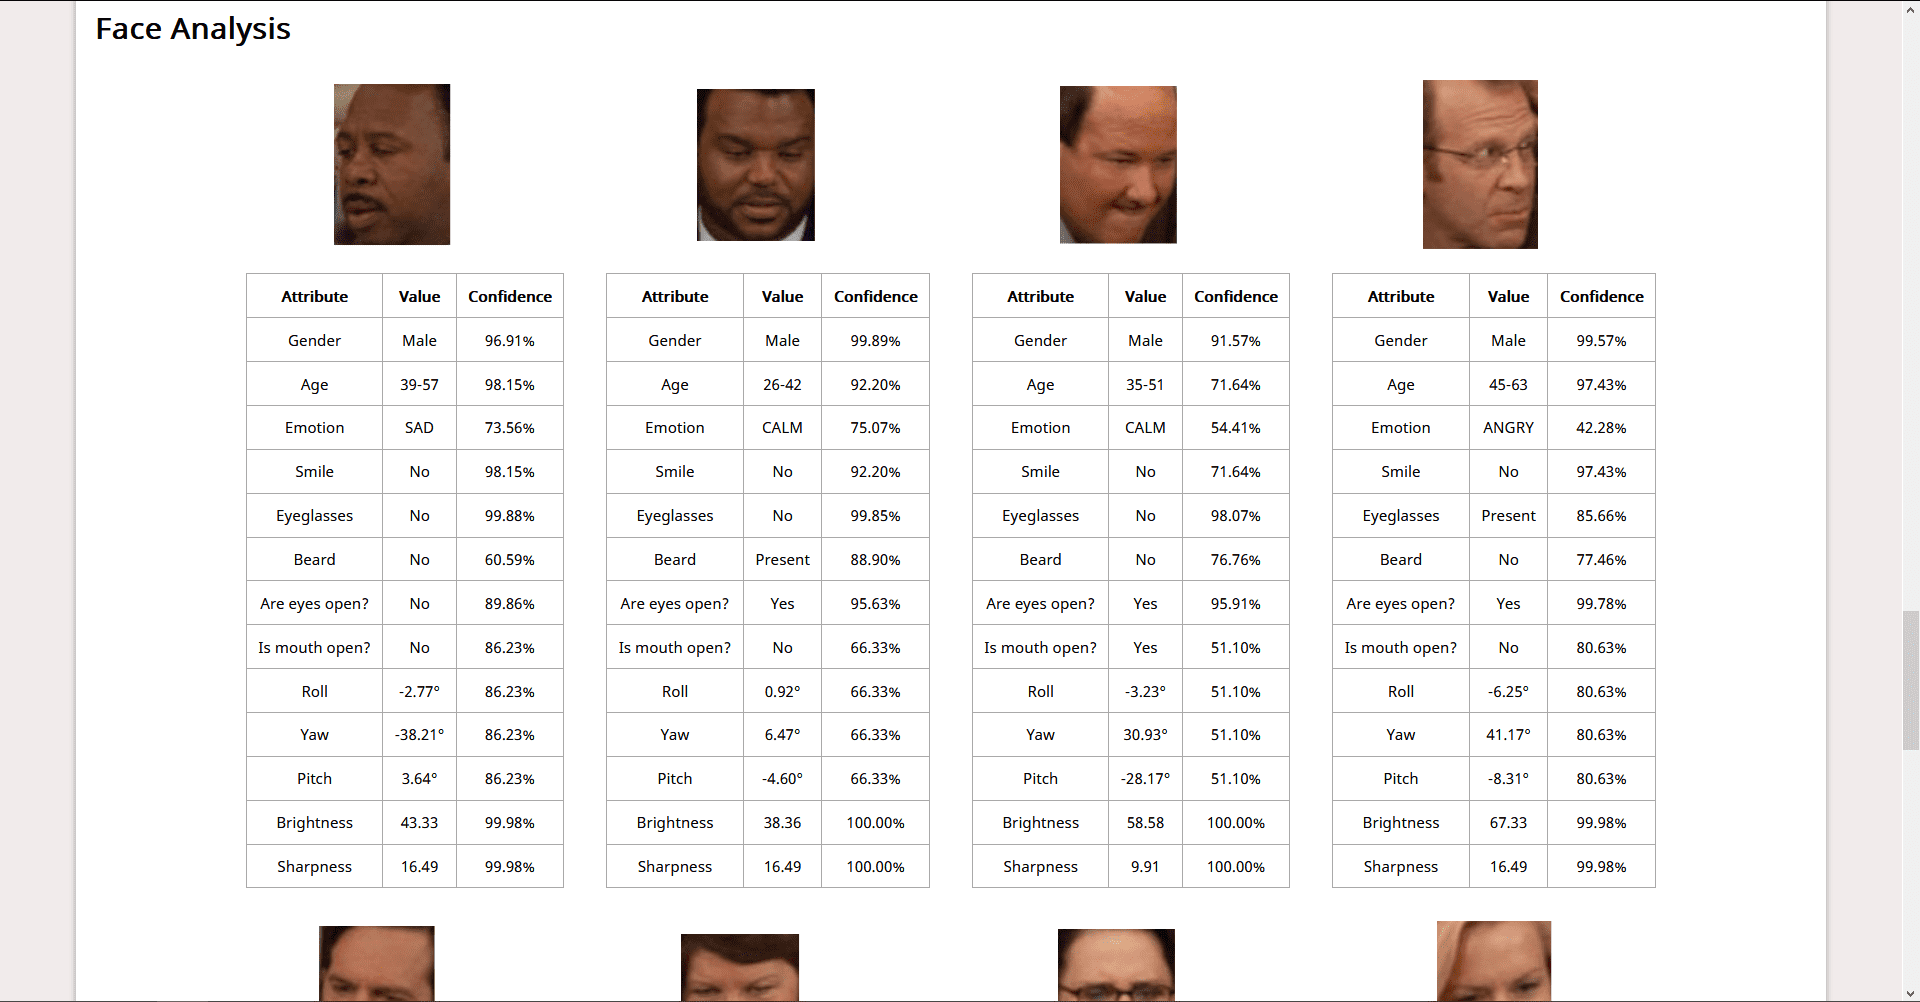Image resolution: width=1920 pixels, height=1002 pixels.
Task: Select the bottom-left partial face thumbnail
Action: 377,964
